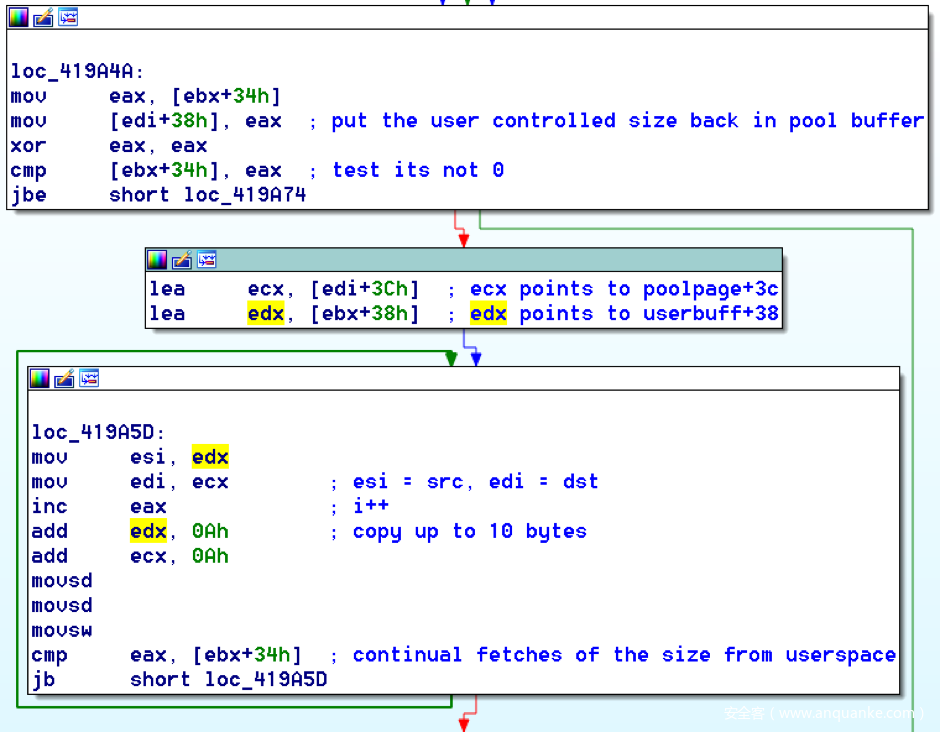Image resolution: width=940 pixels, height=732 pixels.
Task: Click edit icon in the lea ecx block
Action: (x=181, y=260)
